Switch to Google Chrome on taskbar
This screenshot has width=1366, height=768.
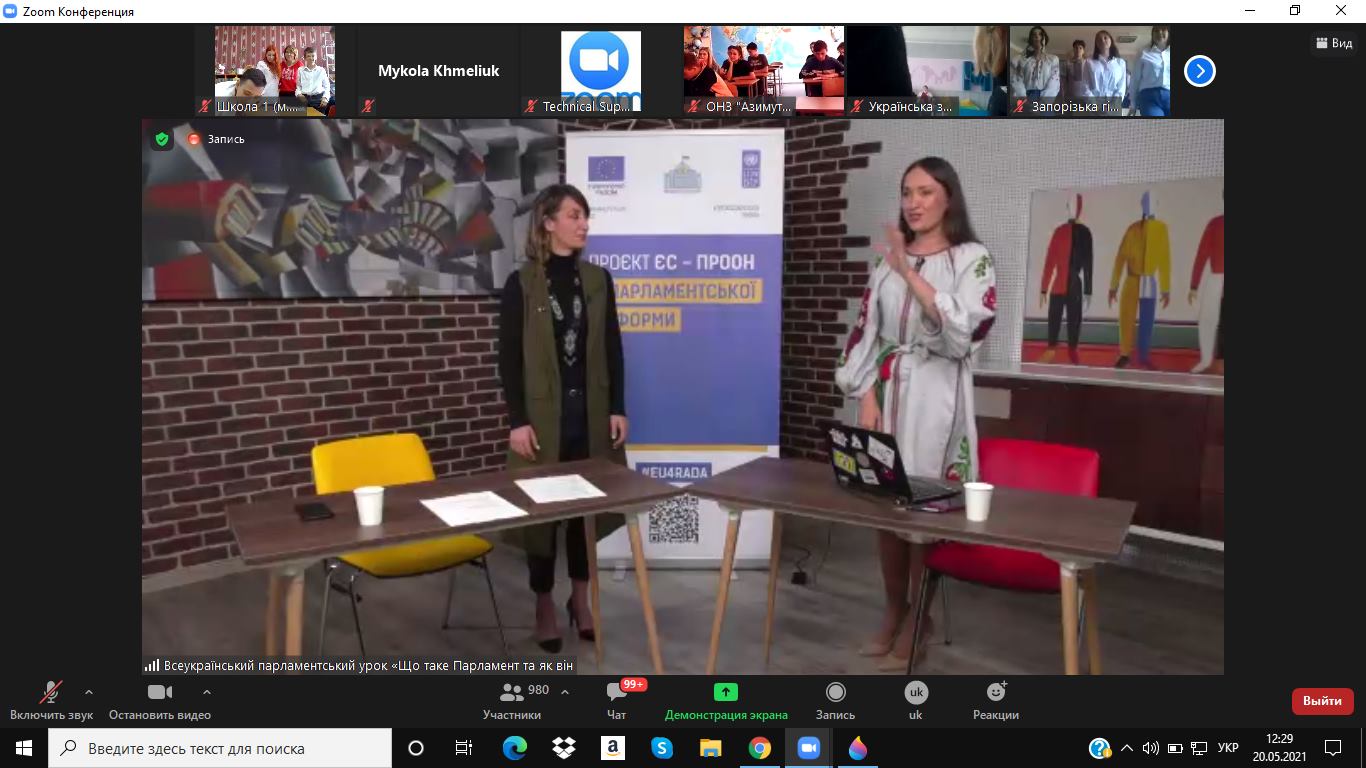click(759, 748)
